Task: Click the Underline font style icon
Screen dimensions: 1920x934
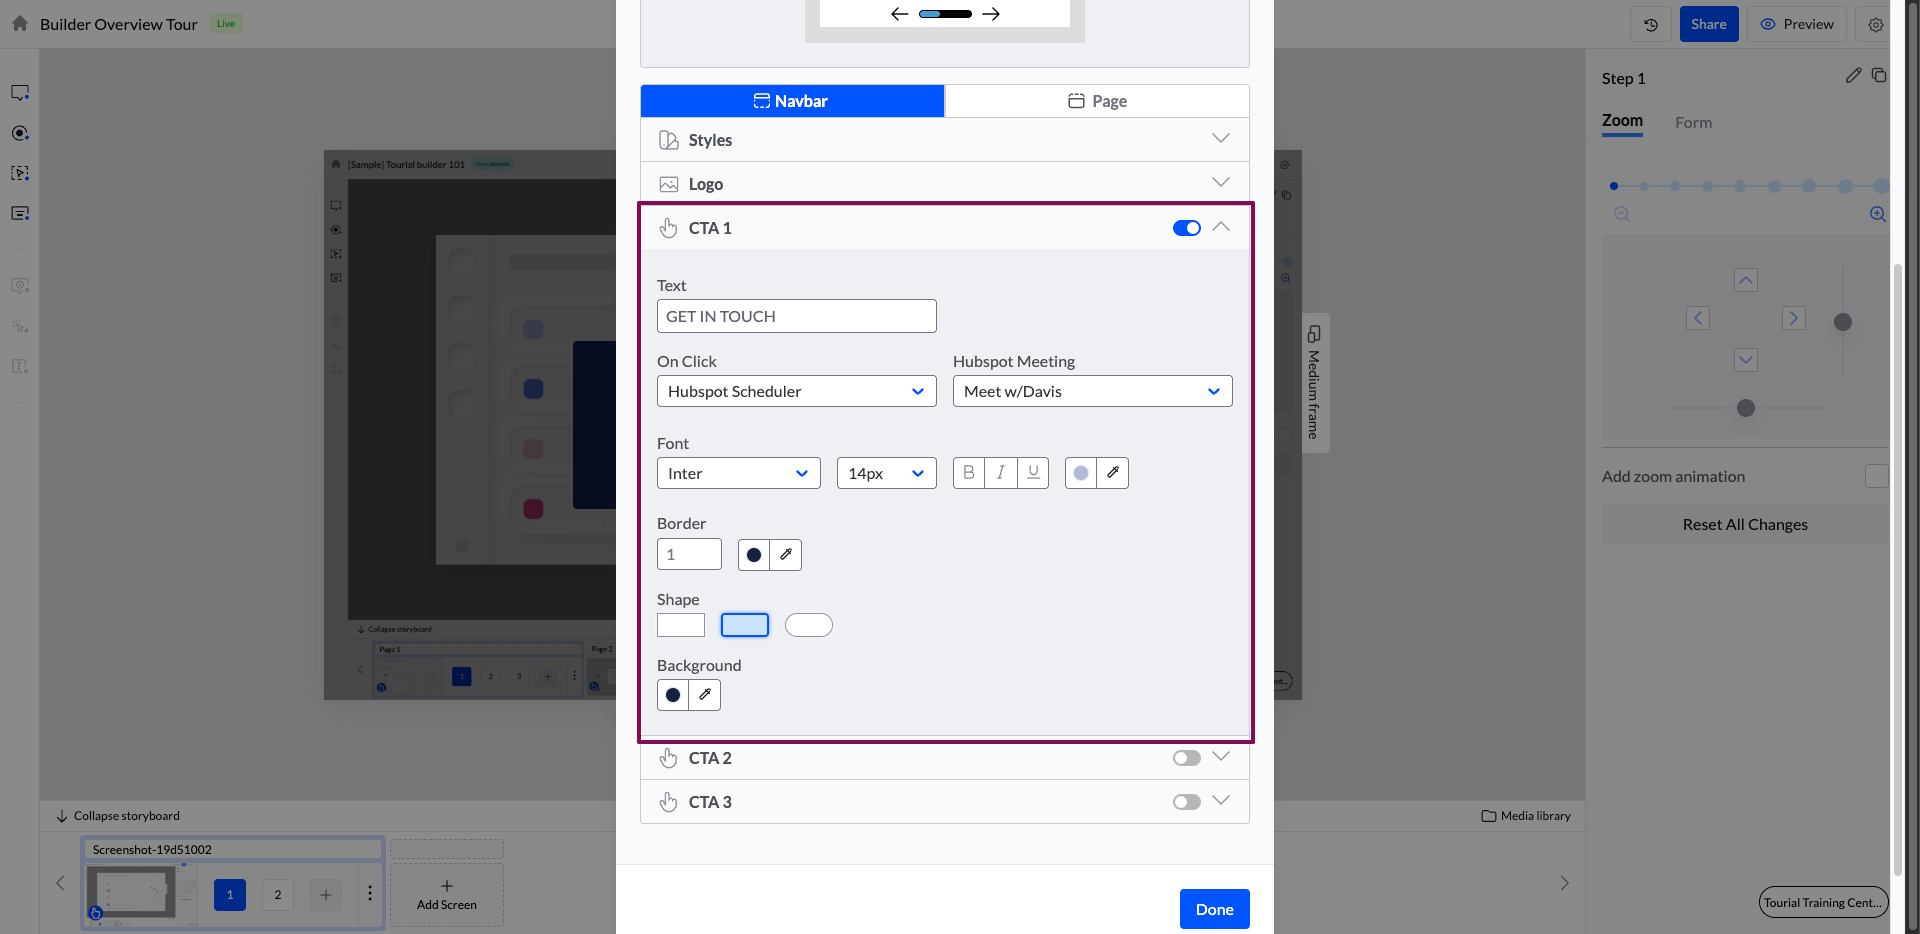Action: pos(1033,473)
